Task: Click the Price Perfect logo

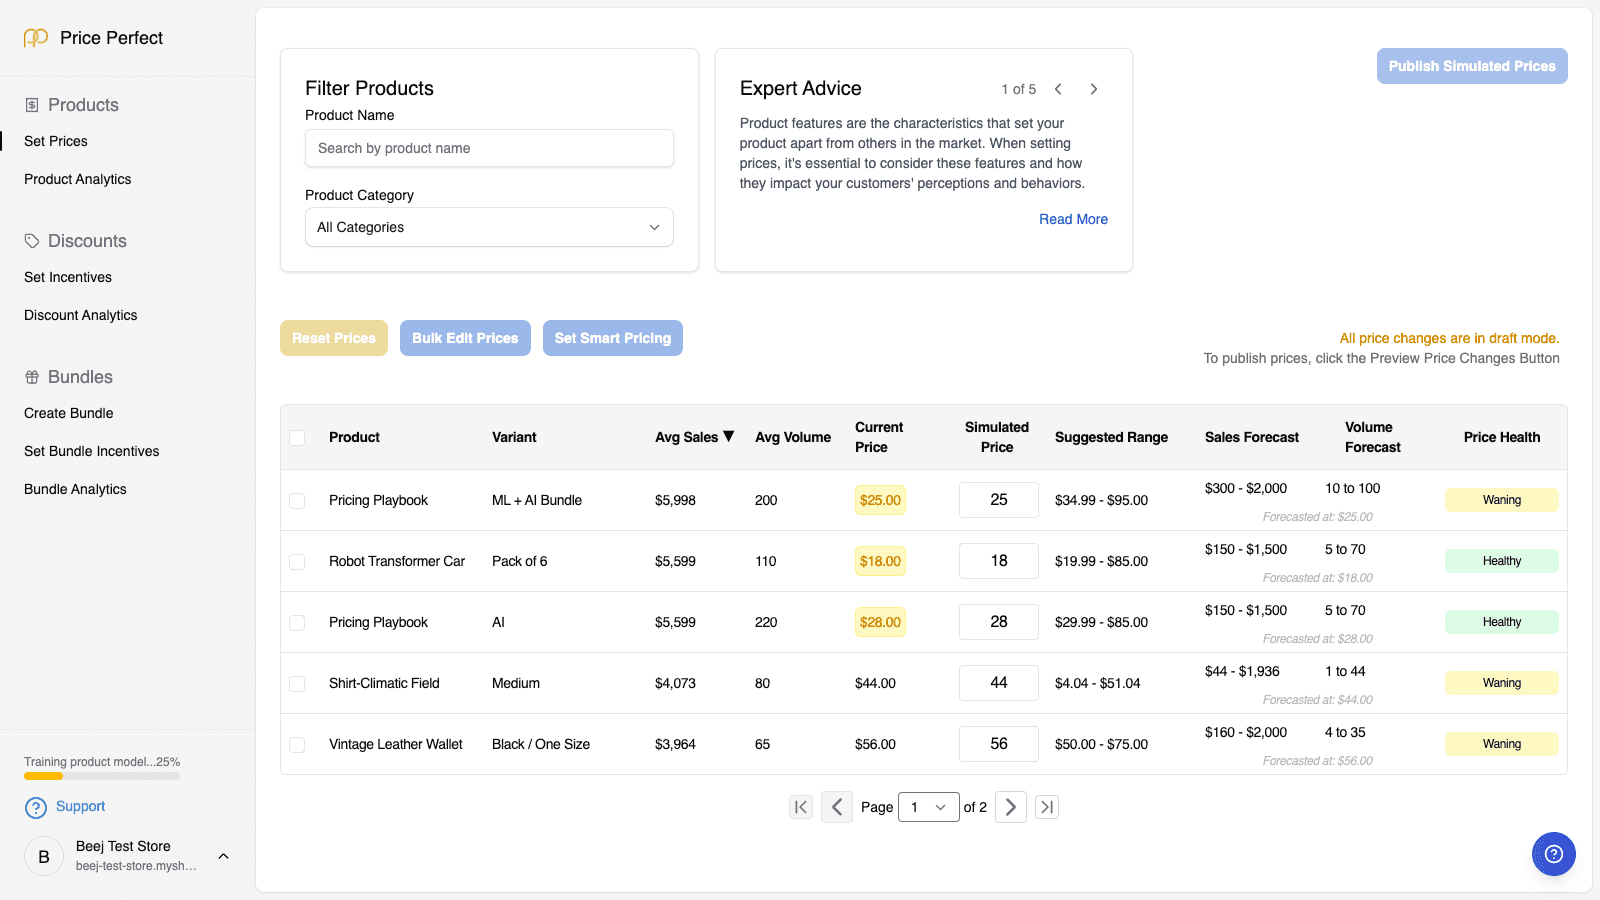Action: point(93,37)
